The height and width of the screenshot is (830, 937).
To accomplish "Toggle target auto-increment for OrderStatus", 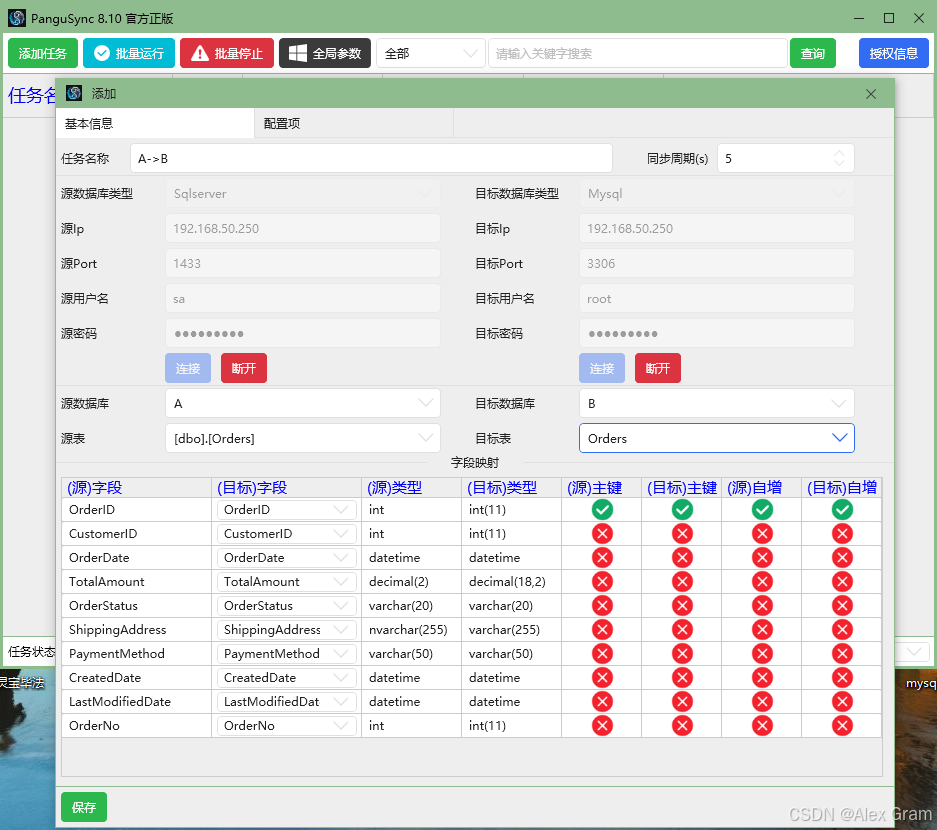I will coord(842,605).
